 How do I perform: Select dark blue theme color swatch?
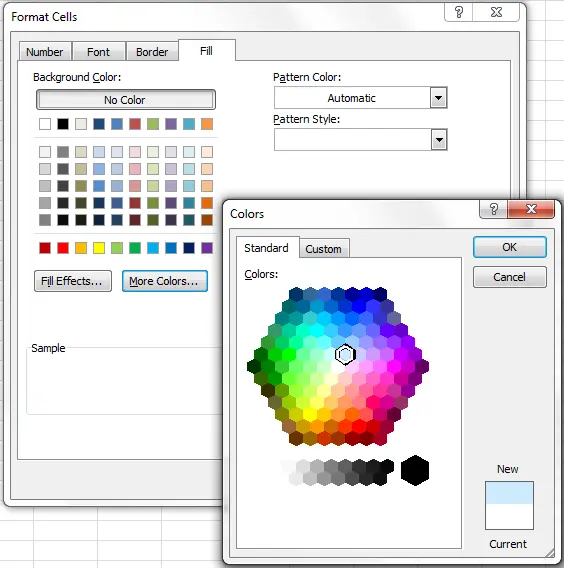click(x=99, y=124)
